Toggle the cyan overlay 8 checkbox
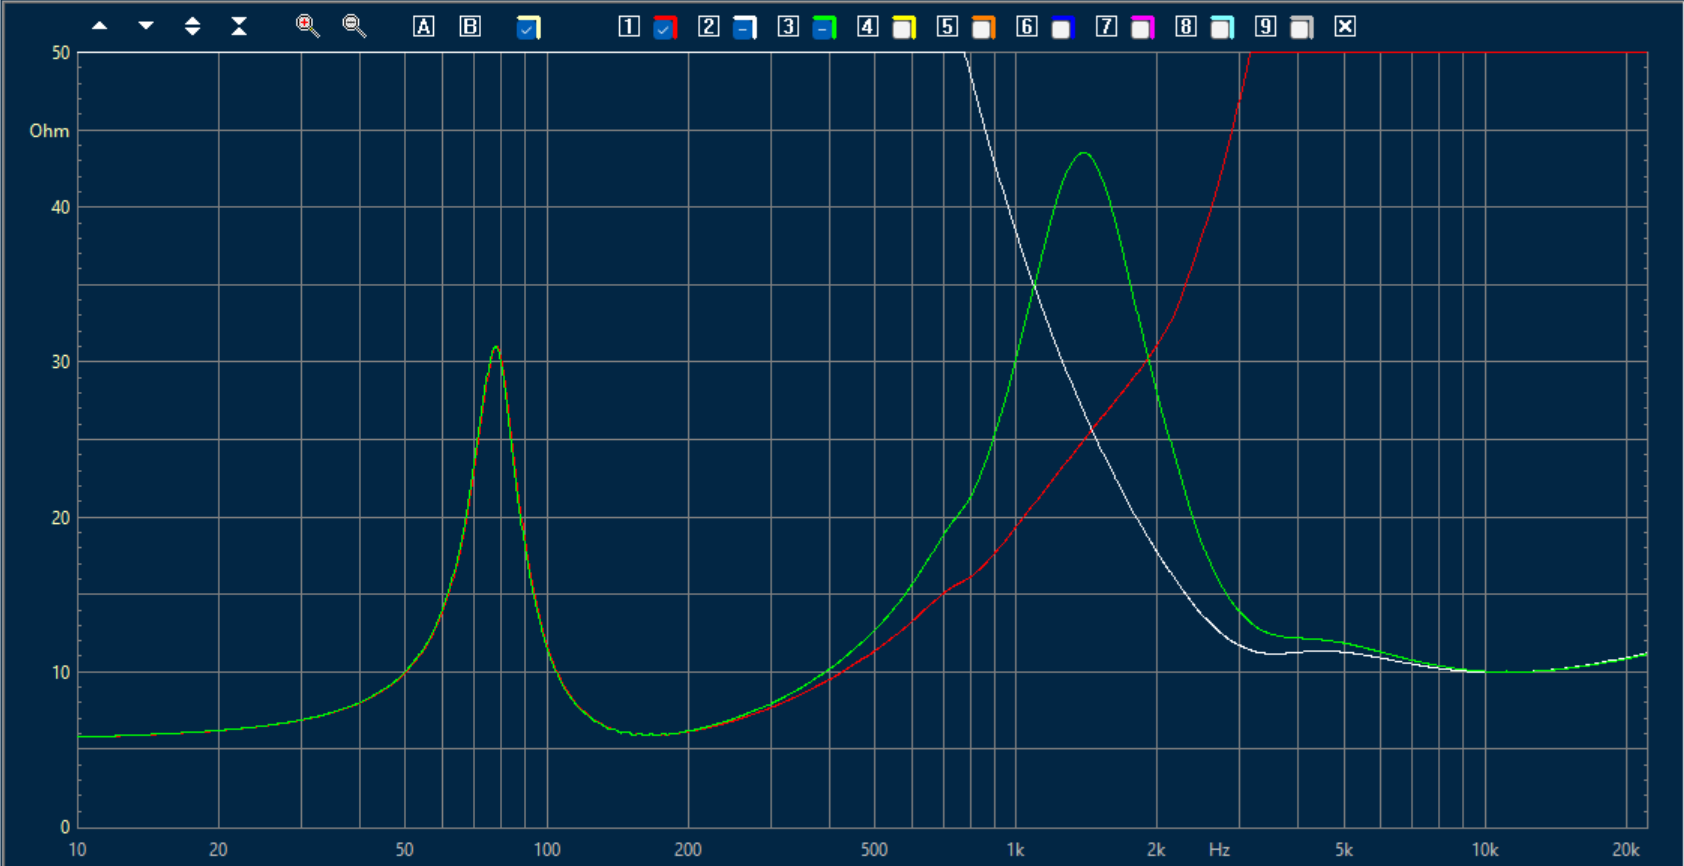This screenshot has width=1684, height=866. tap(1222, 28)
